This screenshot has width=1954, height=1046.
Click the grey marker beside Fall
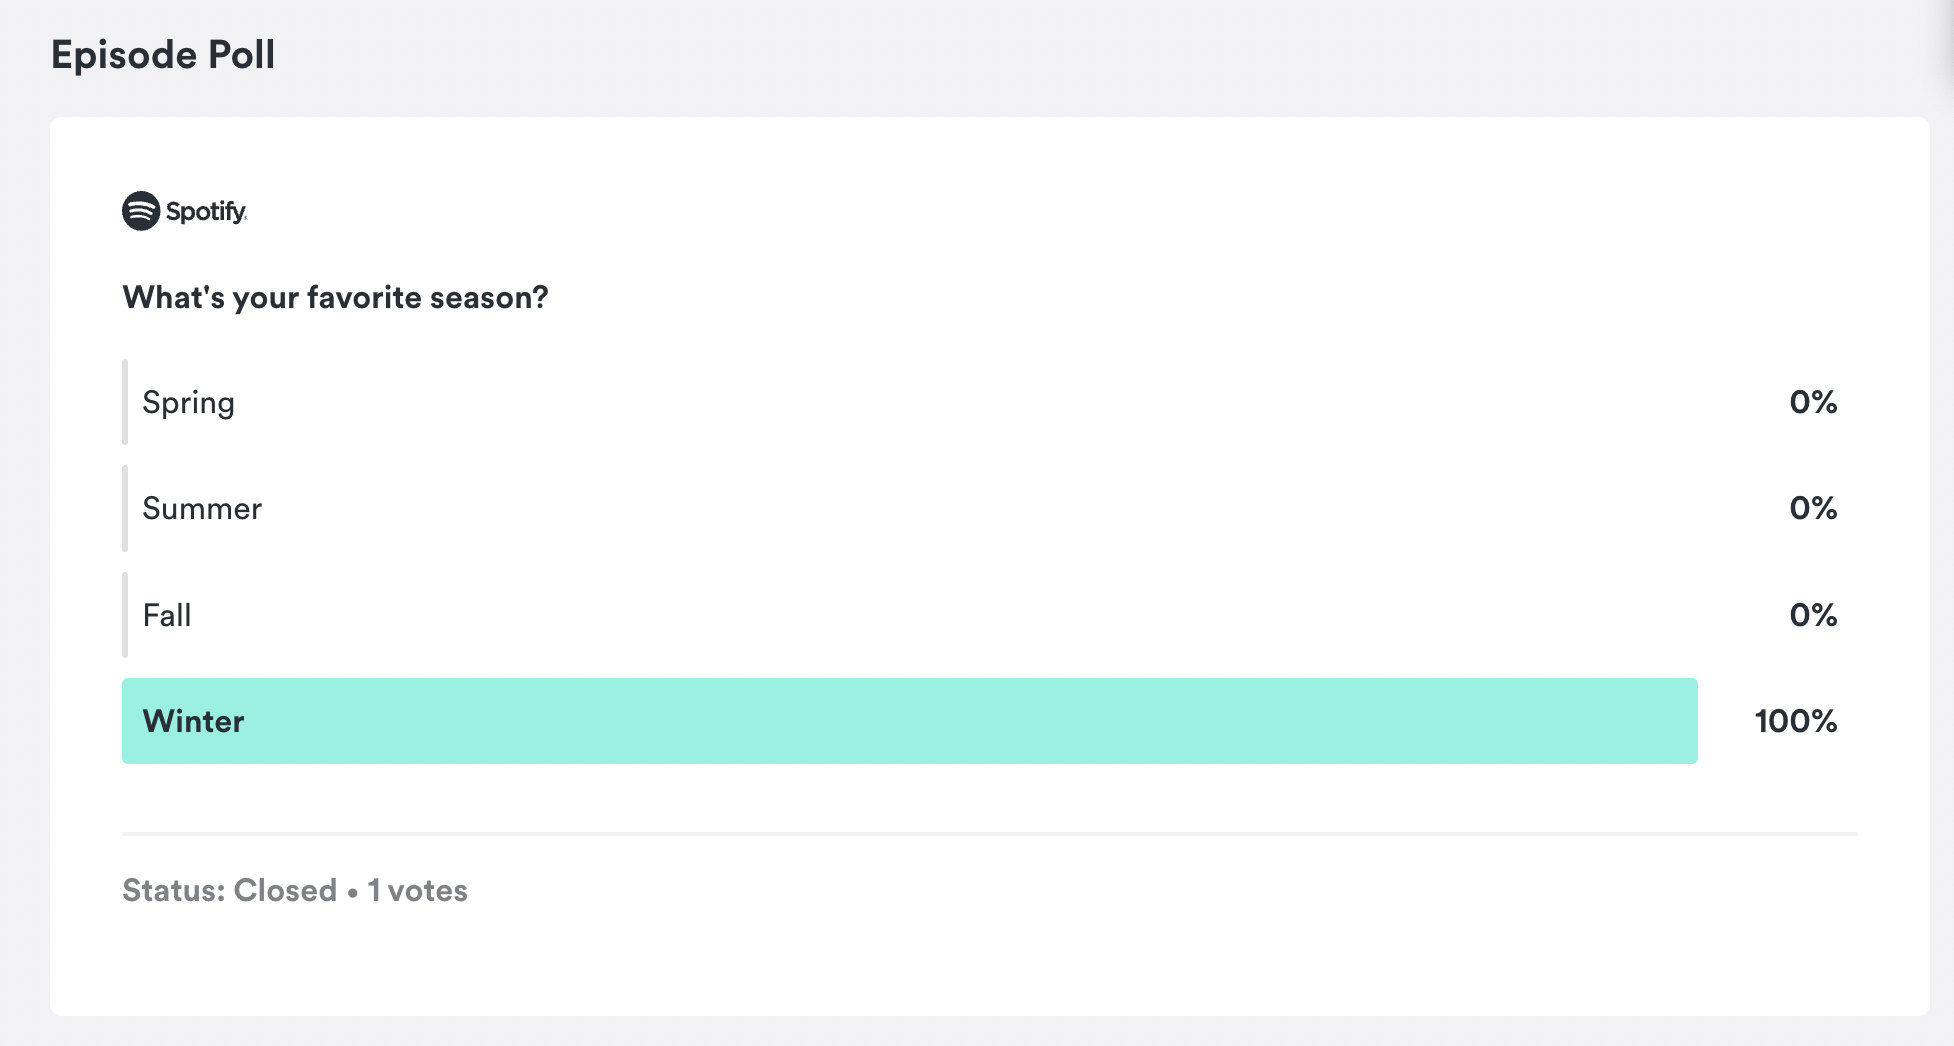click(125, 615)
